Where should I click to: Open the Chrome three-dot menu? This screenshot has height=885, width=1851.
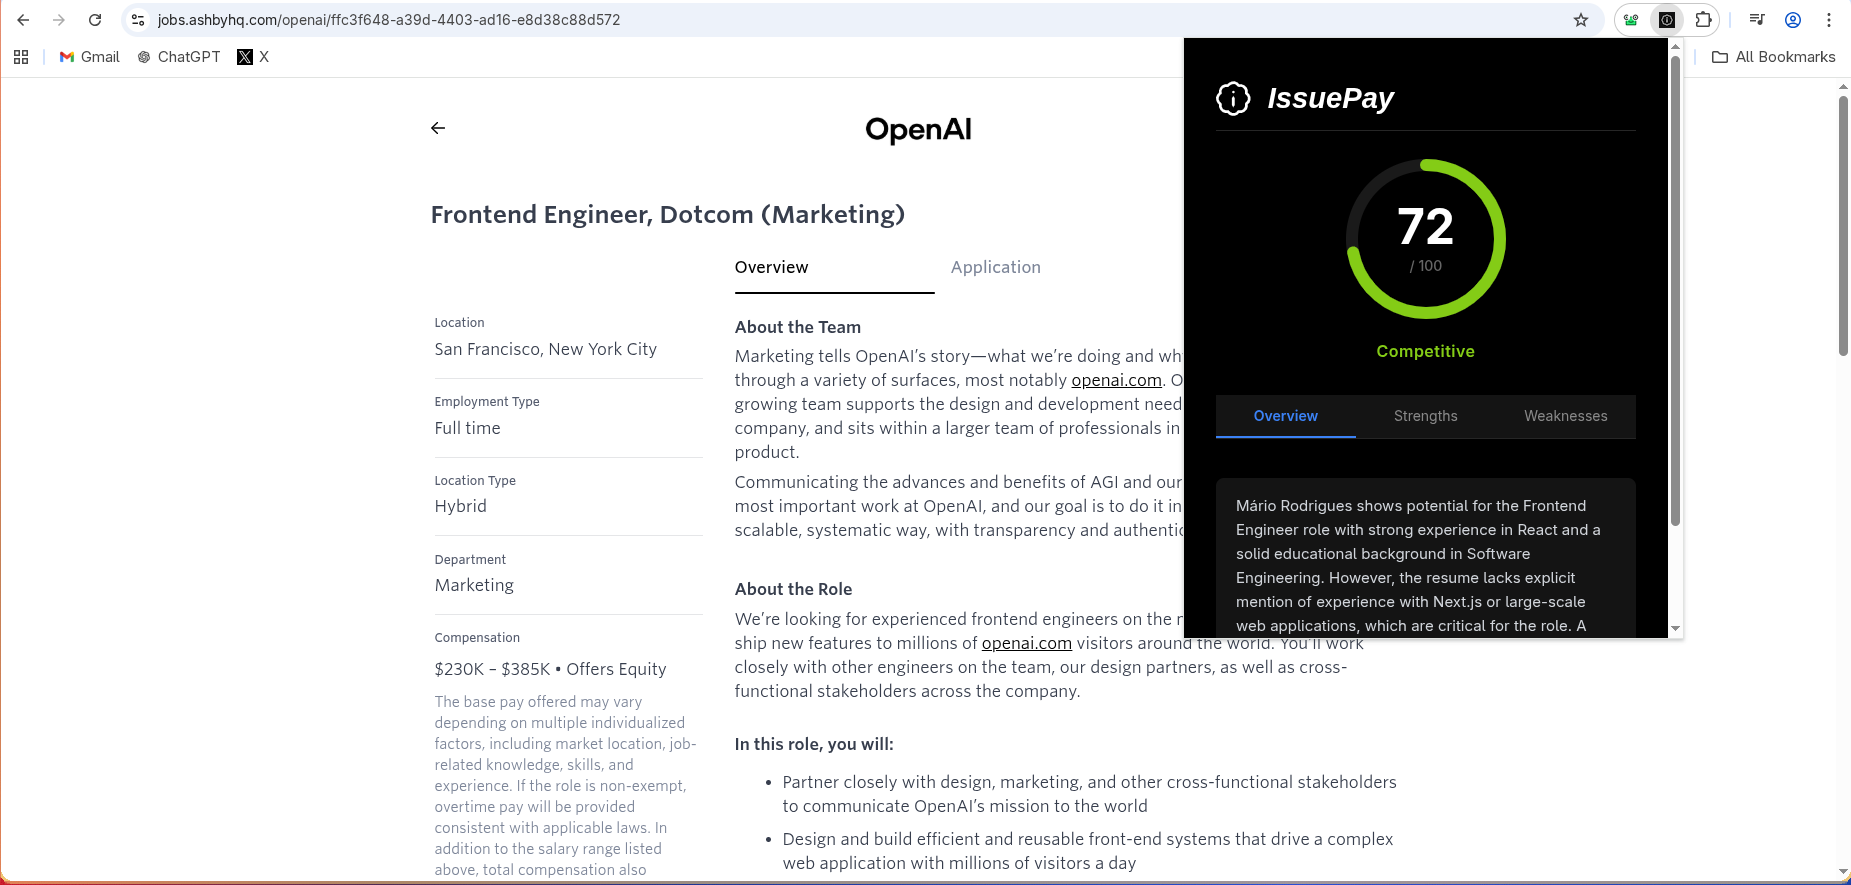(1829, 20)
